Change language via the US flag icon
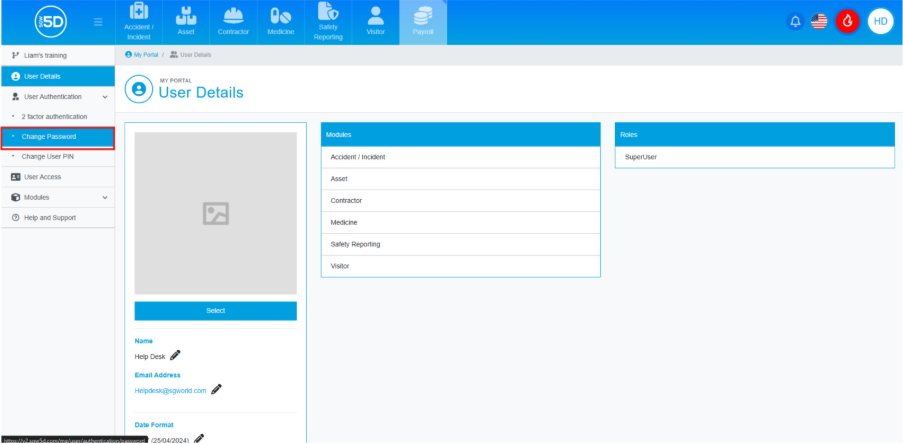Viewport: 903px width, 444px height. tap(819, 22)
